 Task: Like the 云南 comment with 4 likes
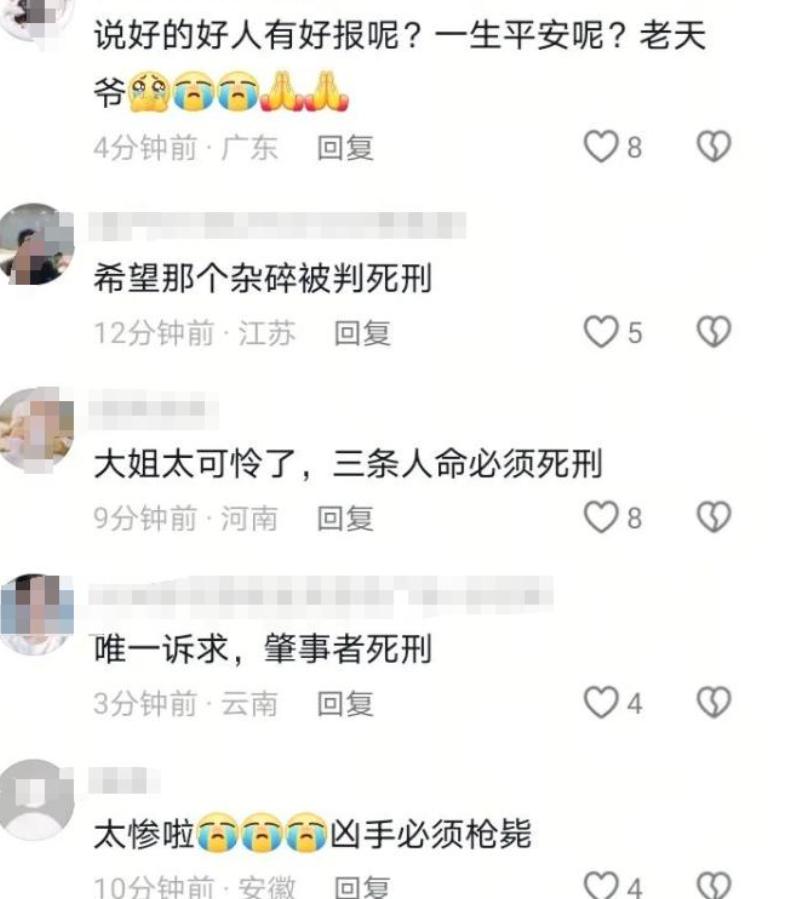600,702
